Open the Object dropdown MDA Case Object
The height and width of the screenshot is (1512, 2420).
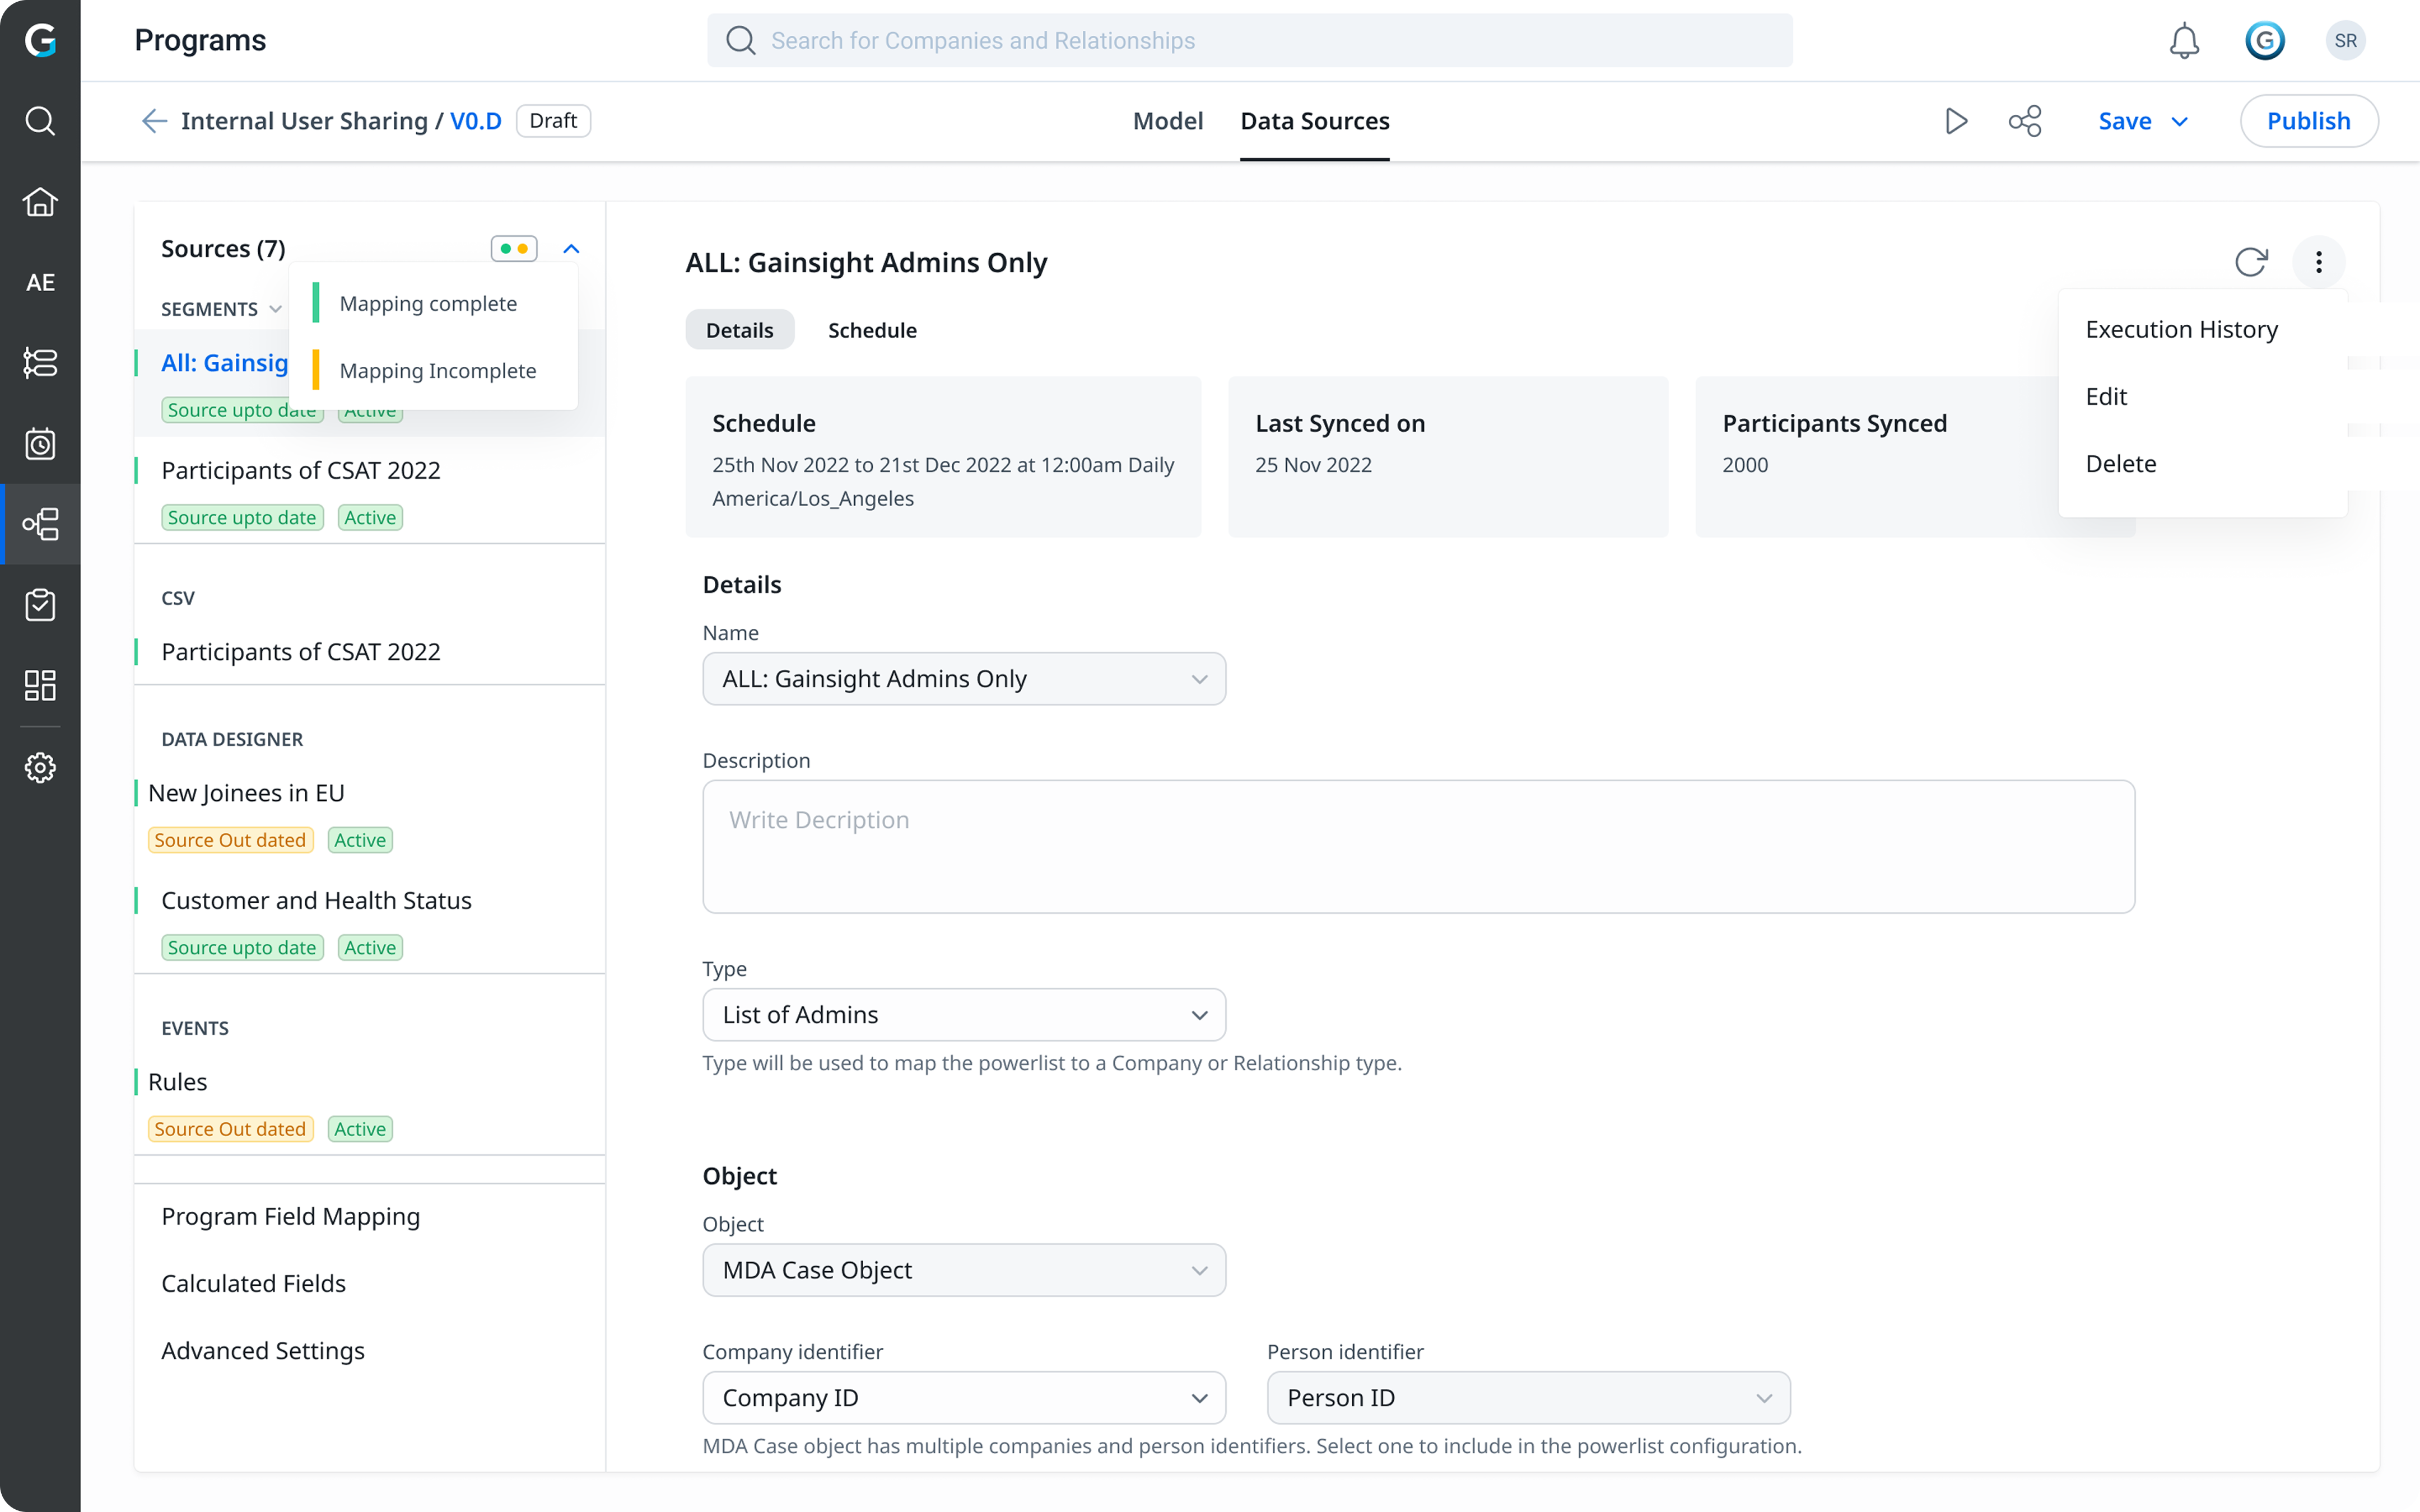[964, 1270]
